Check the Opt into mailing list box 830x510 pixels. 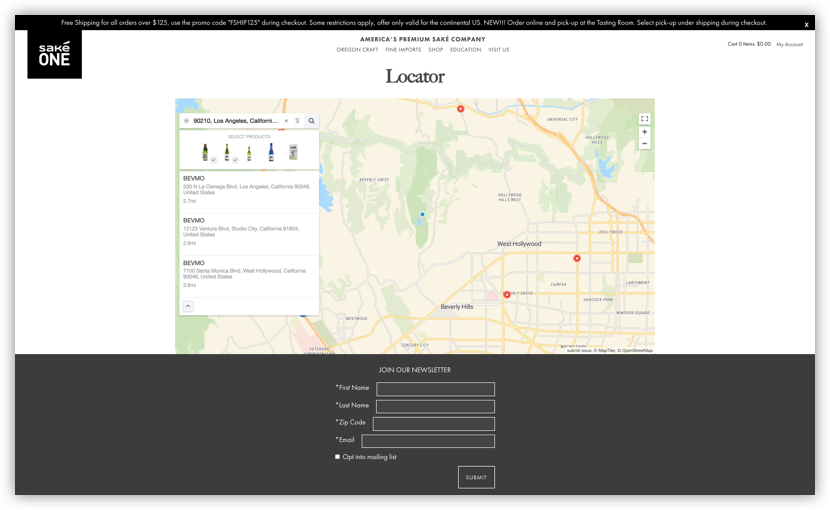337,457
